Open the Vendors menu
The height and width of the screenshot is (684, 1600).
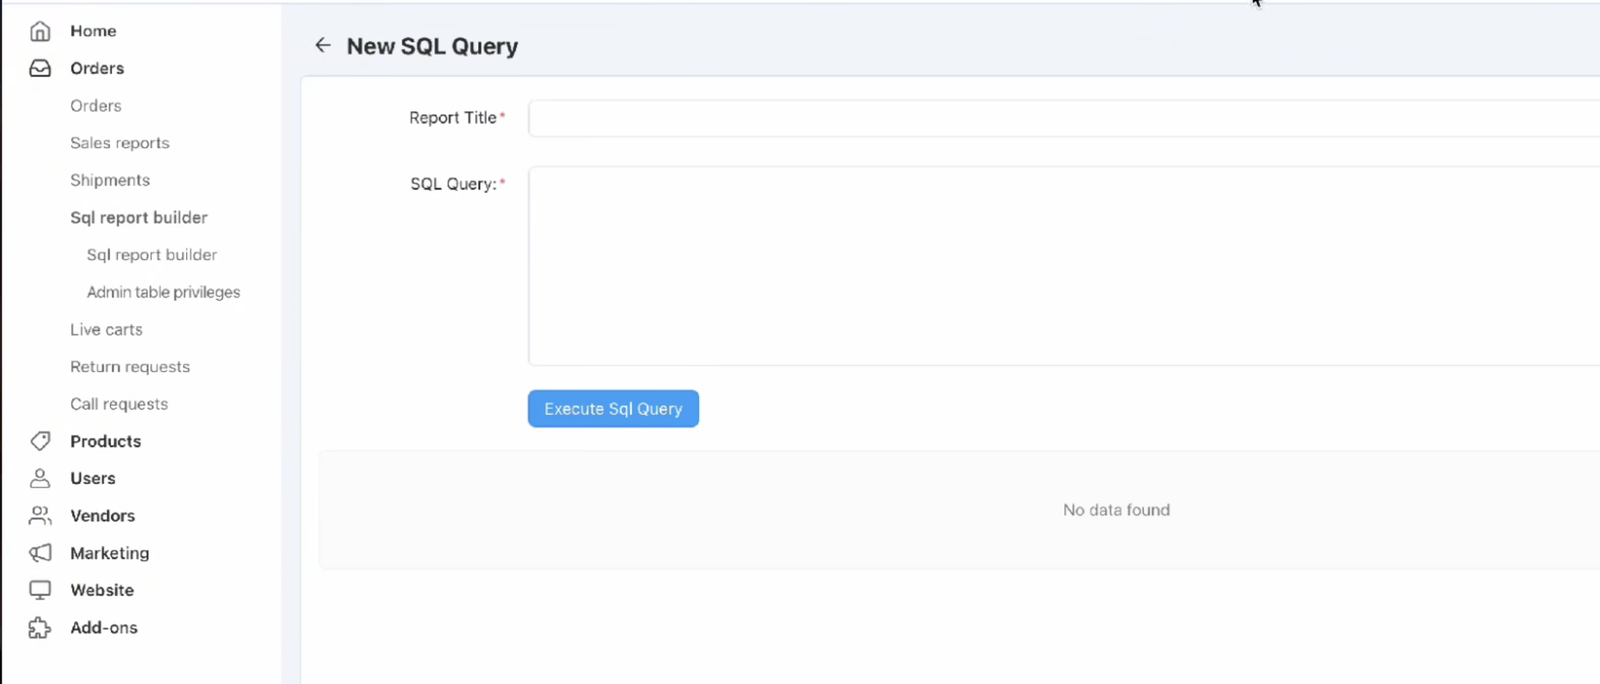pos(102,516)
